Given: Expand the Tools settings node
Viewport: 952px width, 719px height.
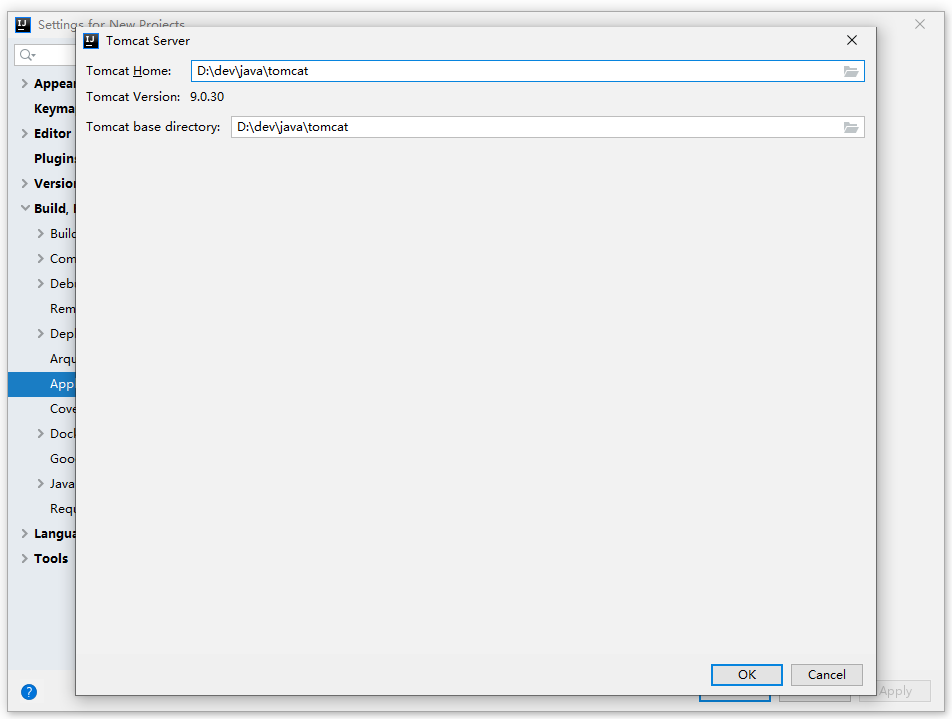Looking at the screenshot, I should [x=25, y=559].
